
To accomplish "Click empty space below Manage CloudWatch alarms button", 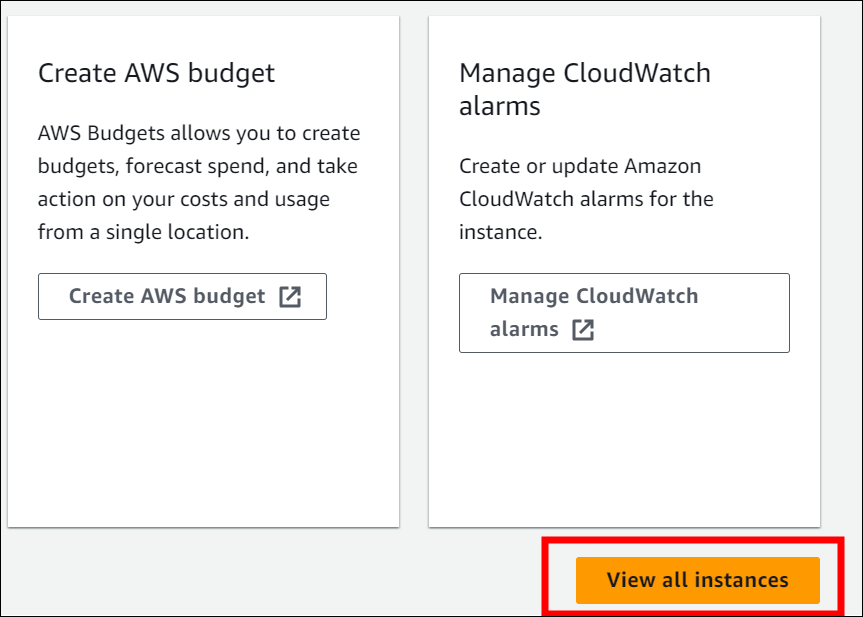I will pyautogui.click(x=623, y=440).
